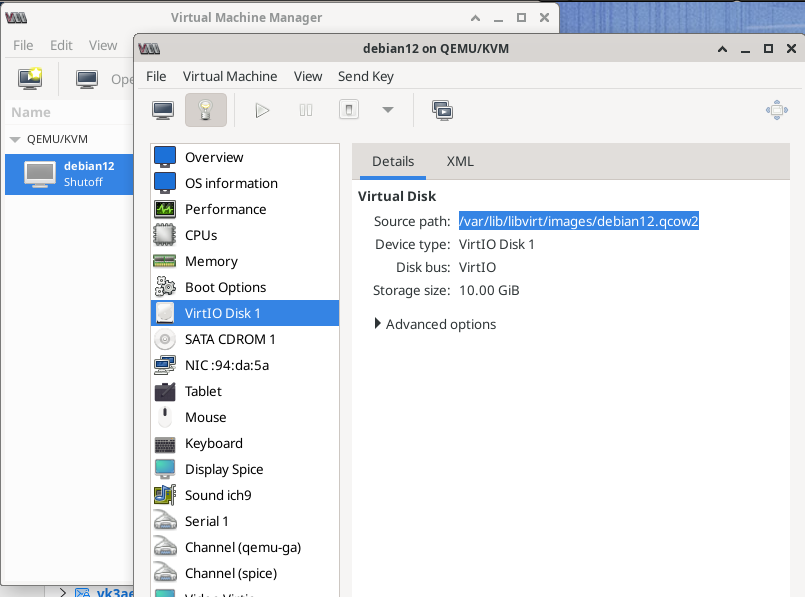
Task: Select Sound ich9 entry
Action: (245, 495)
